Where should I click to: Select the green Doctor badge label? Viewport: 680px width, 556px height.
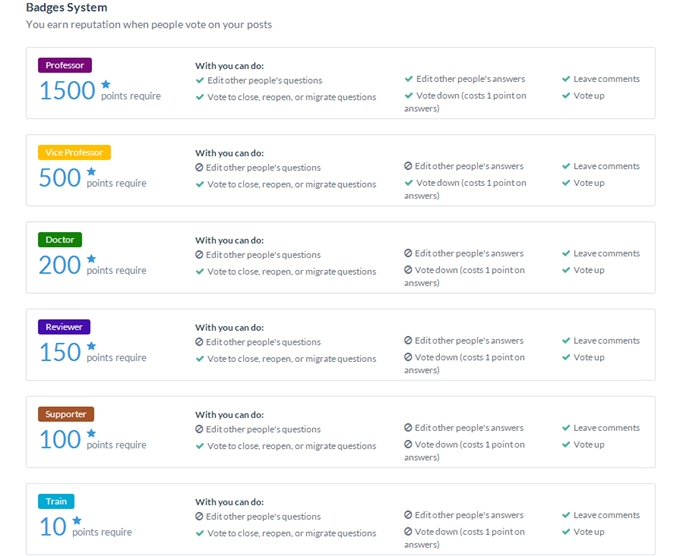(x=60, y=239)
